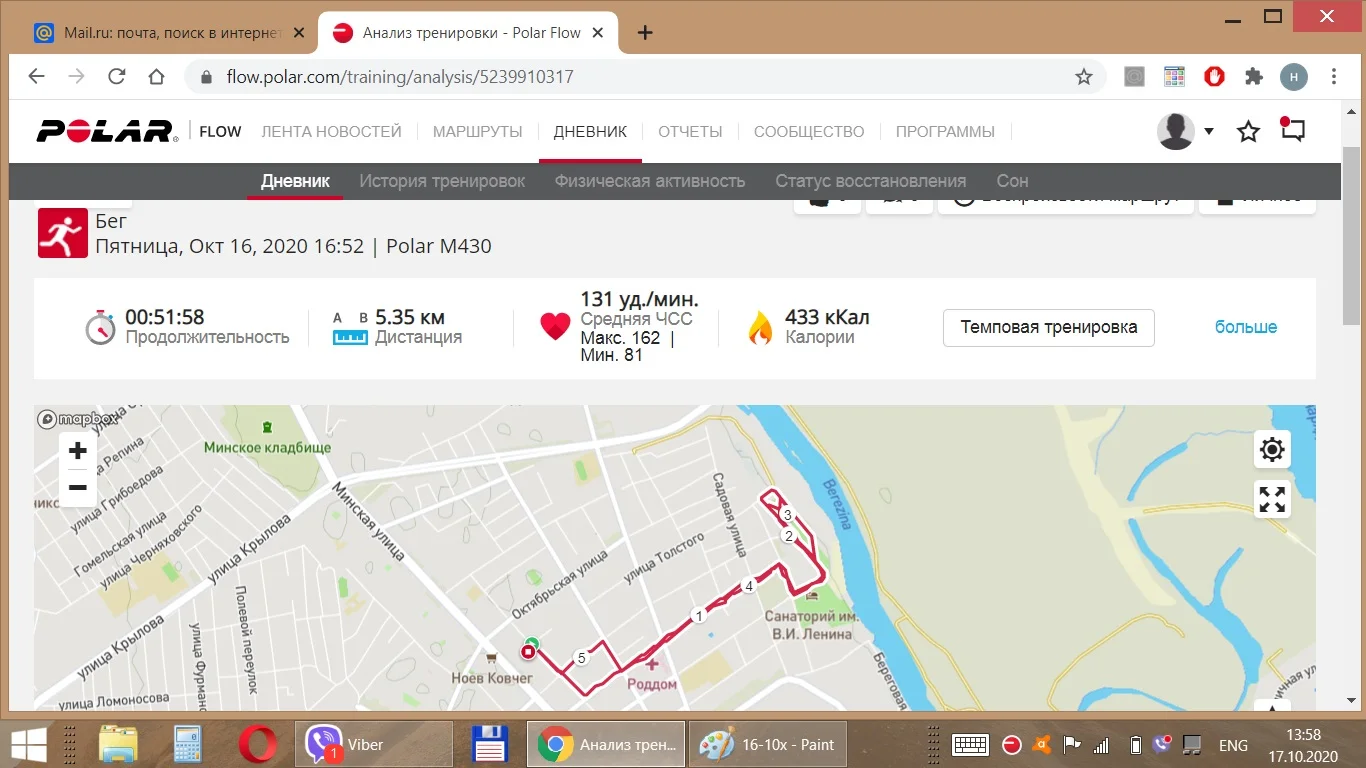Click lap marker 3 on route
The image size is (1366, 768).
[x=787, y=515]
